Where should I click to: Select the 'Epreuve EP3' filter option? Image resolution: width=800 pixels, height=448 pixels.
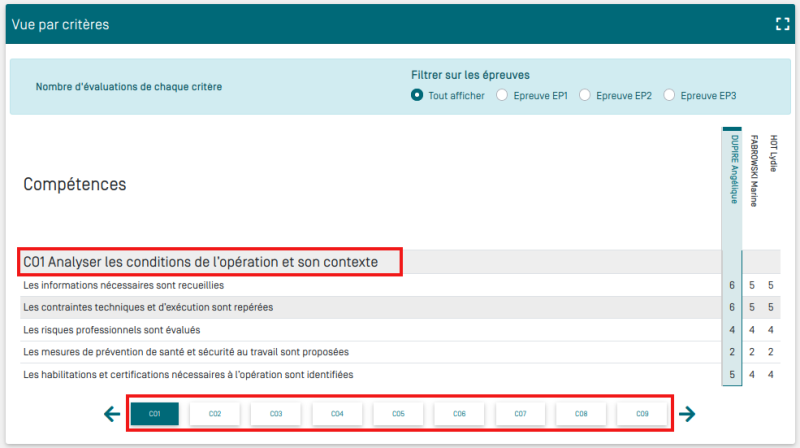[x=669, y=96]
